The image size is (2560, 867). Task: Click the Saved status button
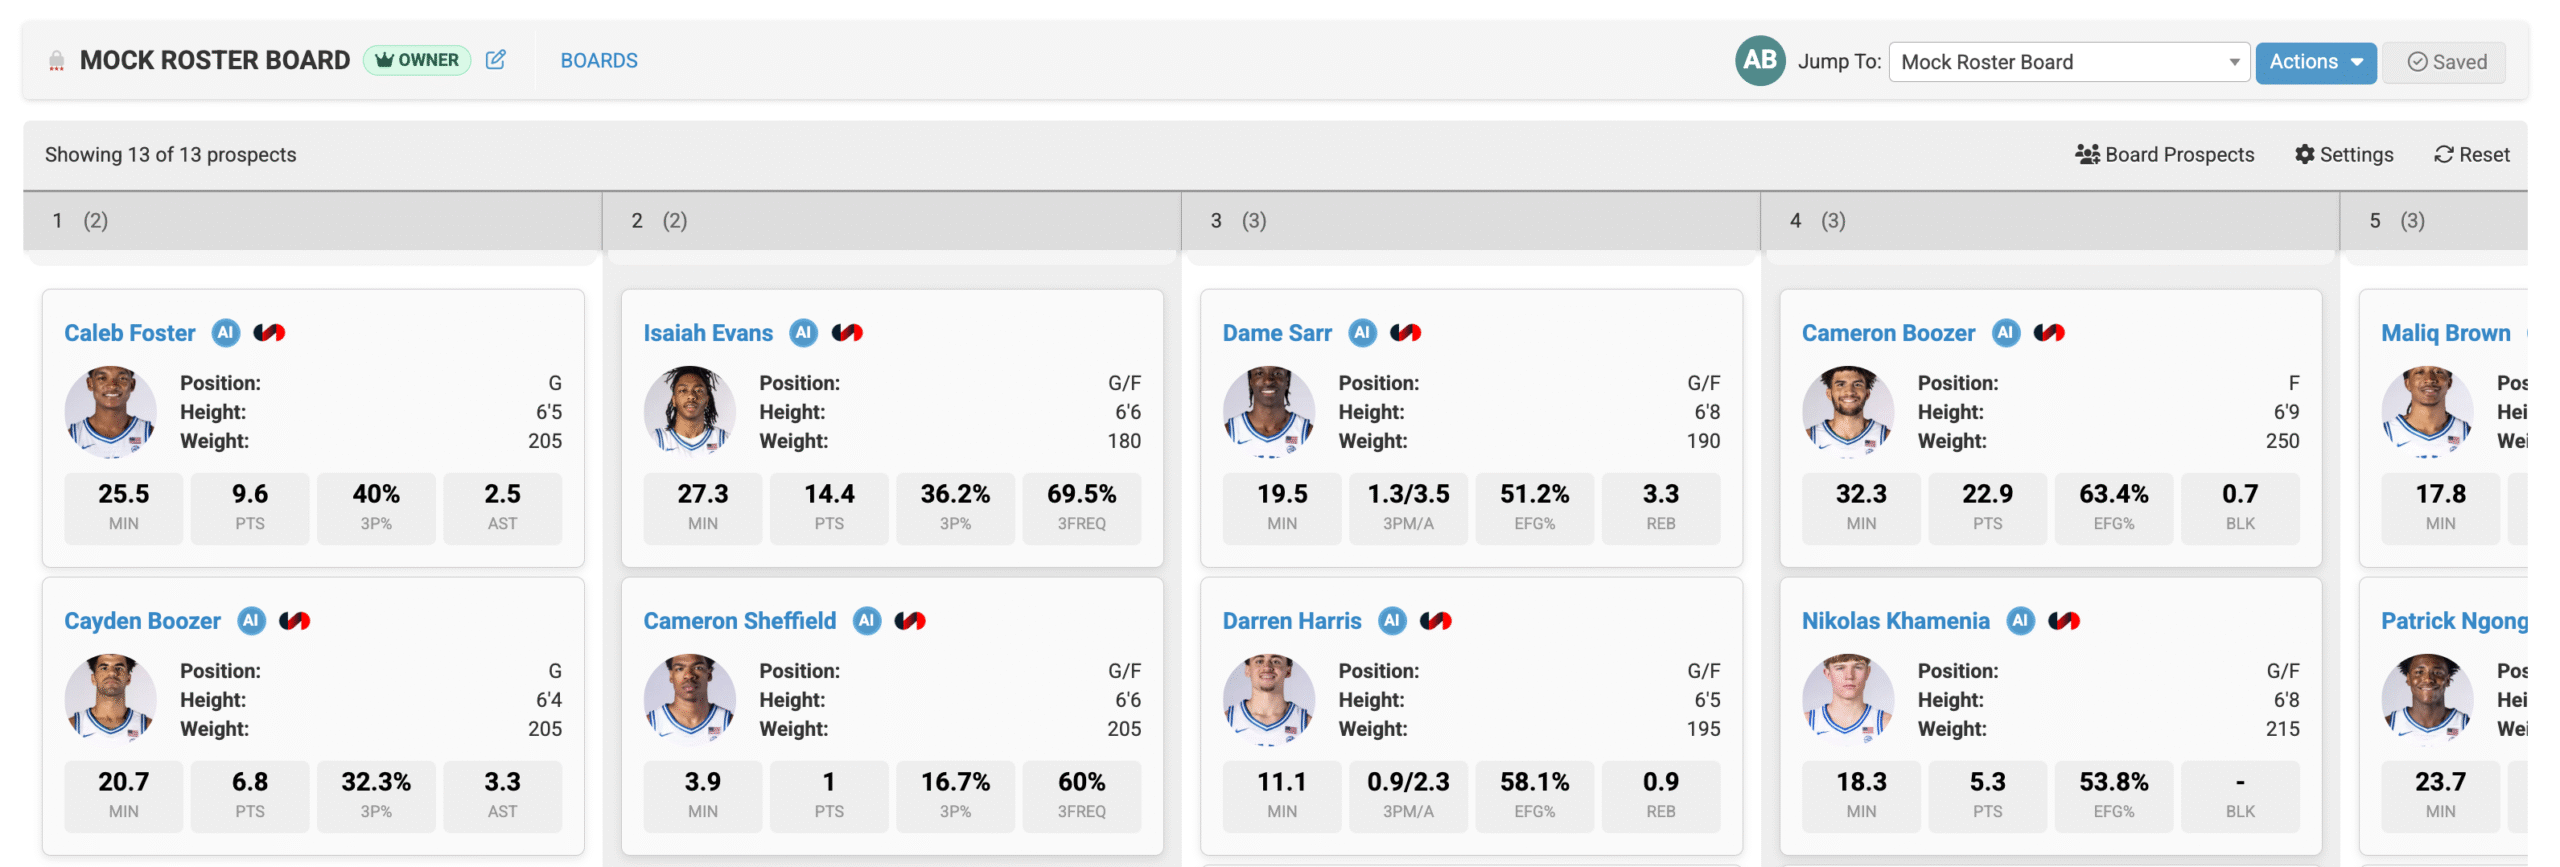point(2444,62)
